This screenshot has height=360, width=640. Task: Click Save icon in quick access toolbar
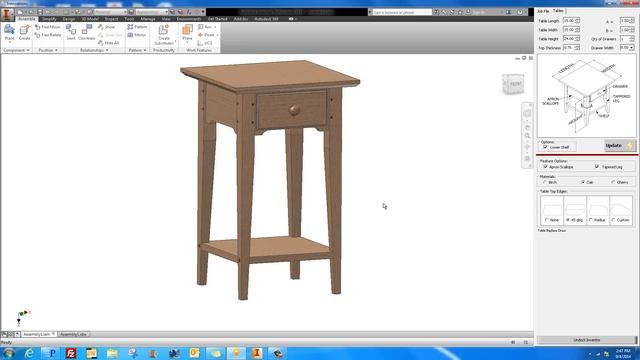pyautogui.click(x=40, y=12)
